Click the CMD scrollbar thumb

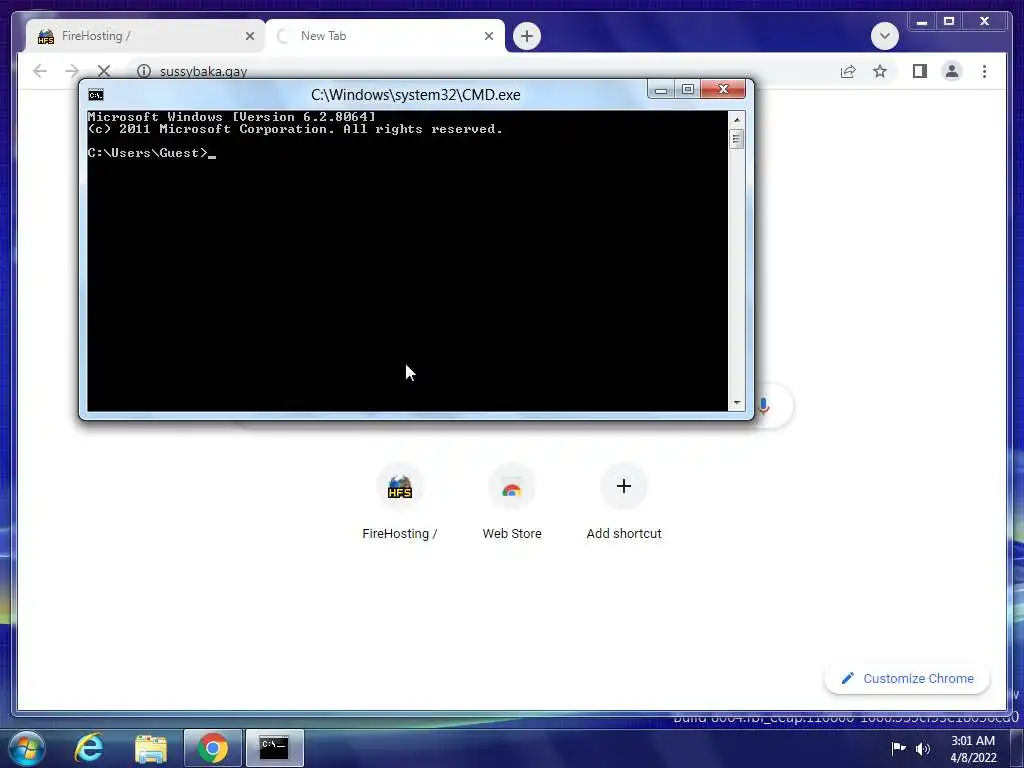[737, 139]
